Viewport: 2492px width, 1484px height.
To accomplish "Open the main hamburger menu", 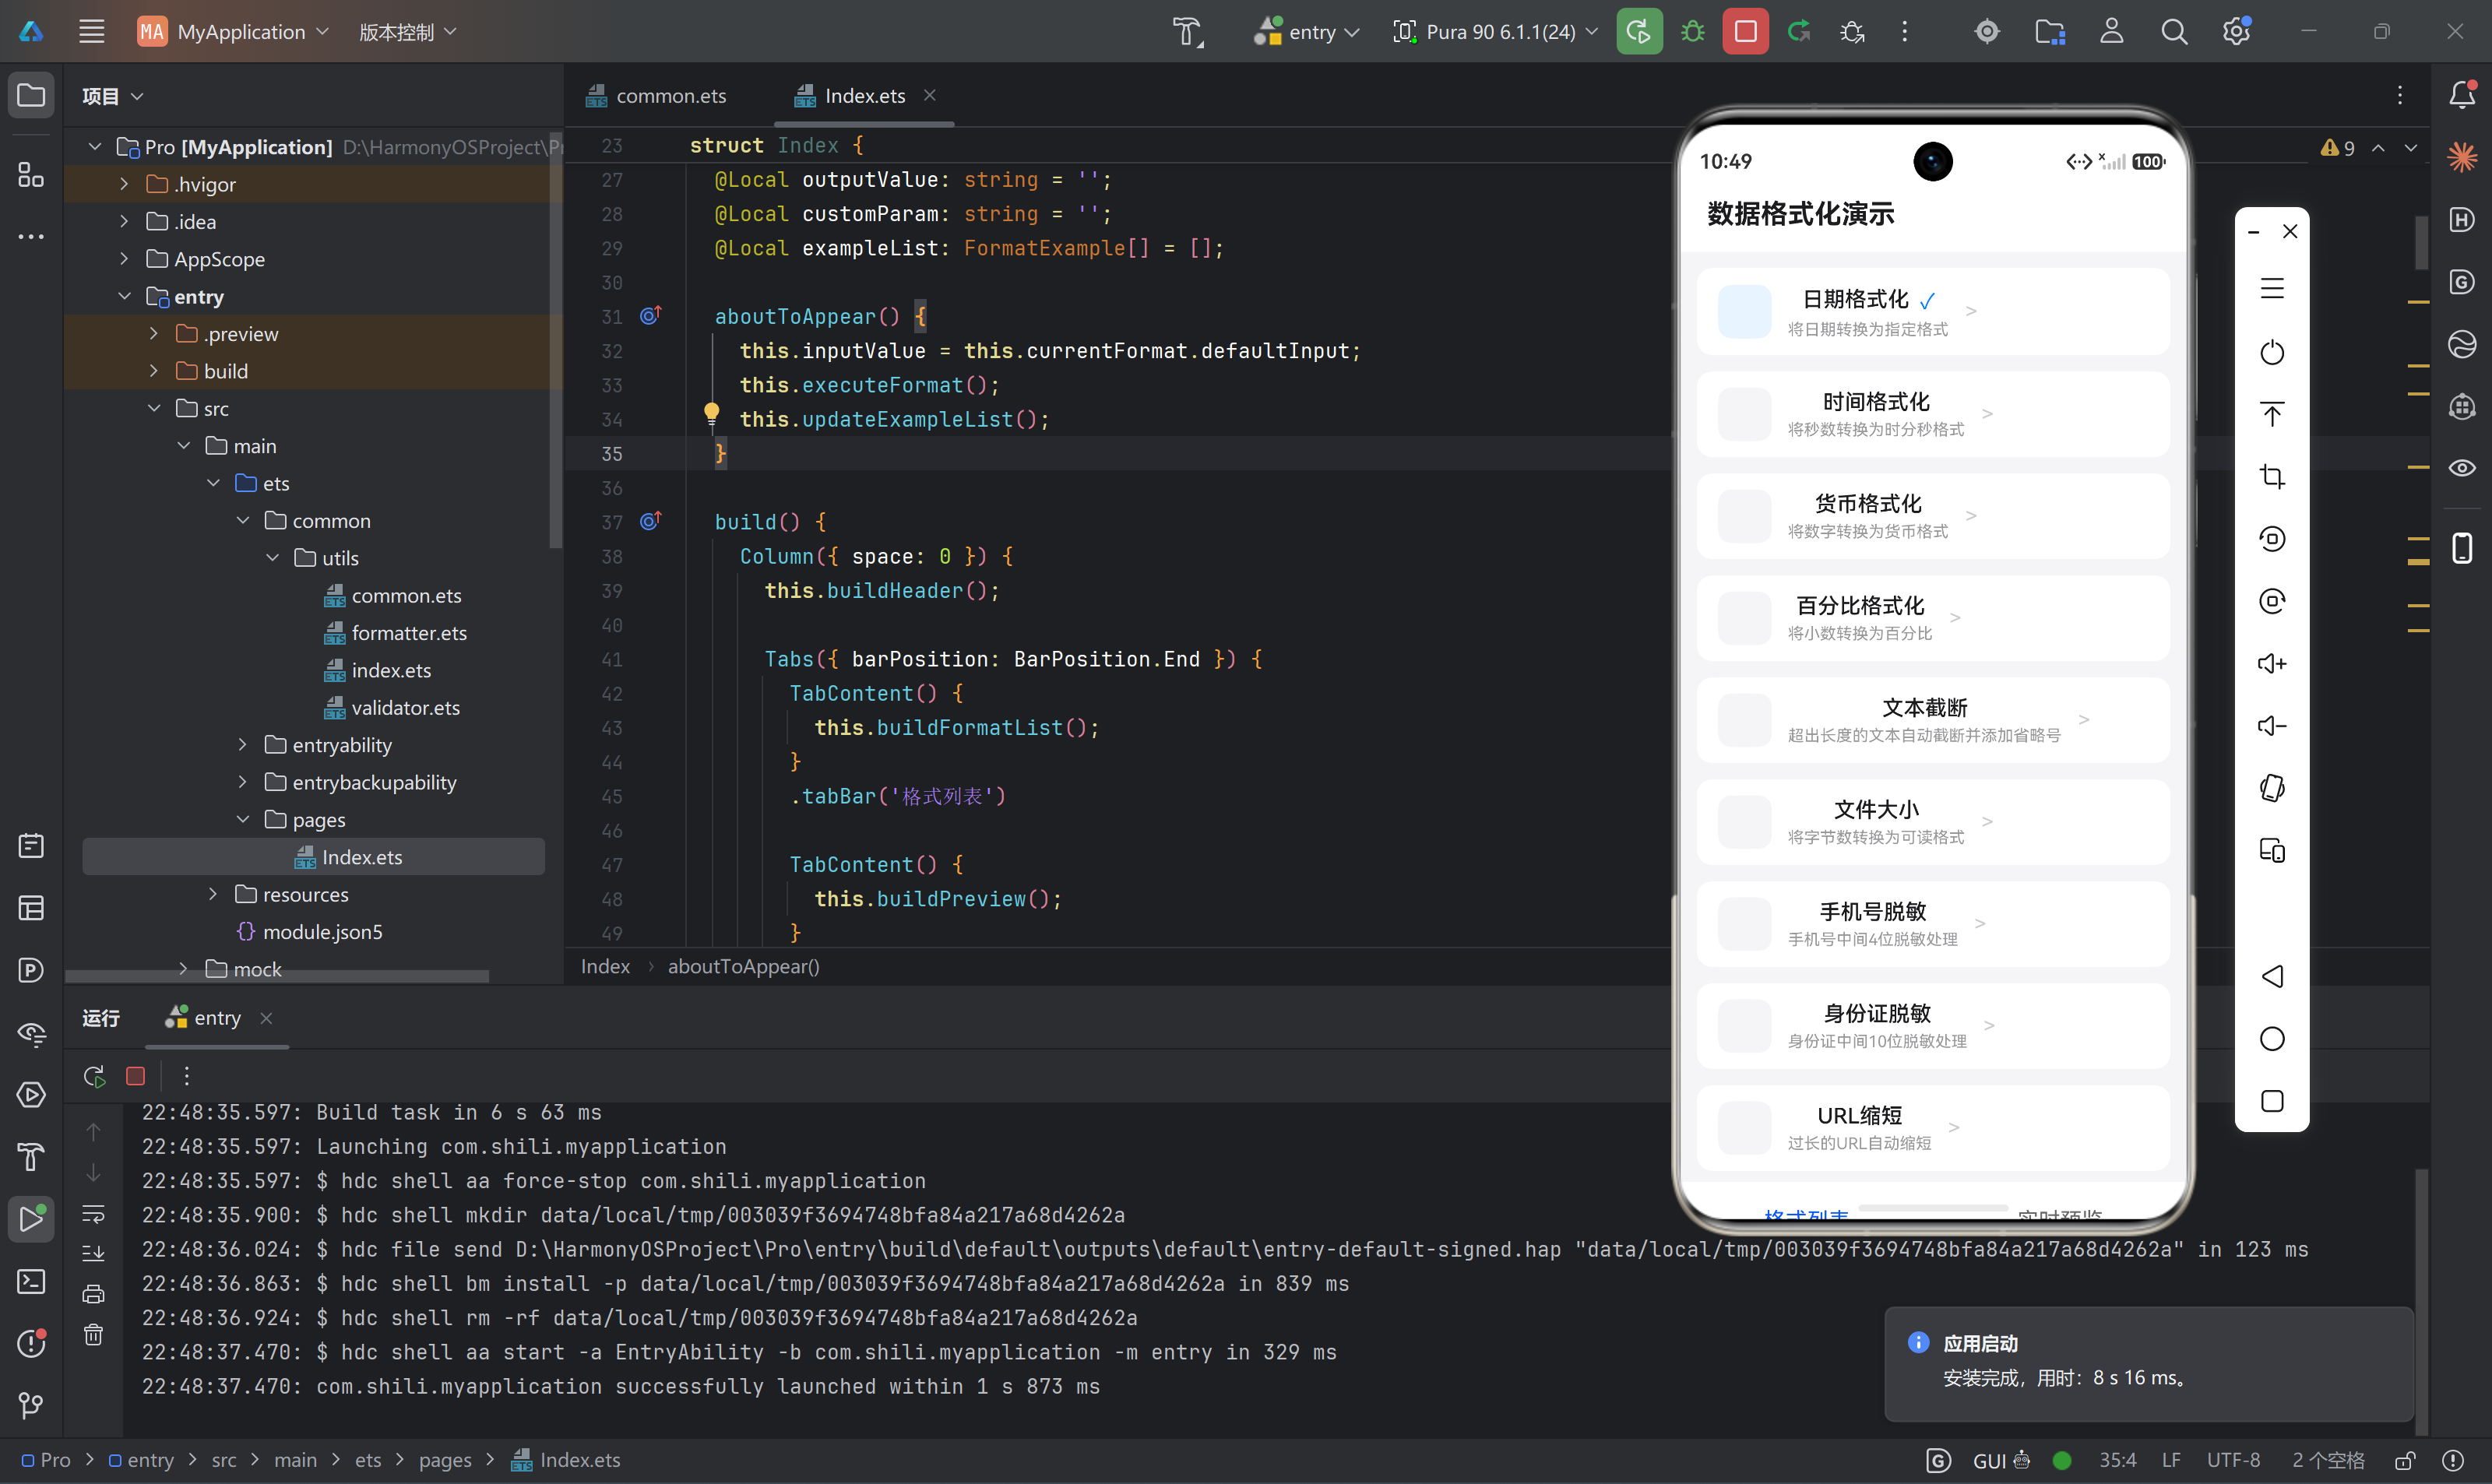I will click(92, 32).
